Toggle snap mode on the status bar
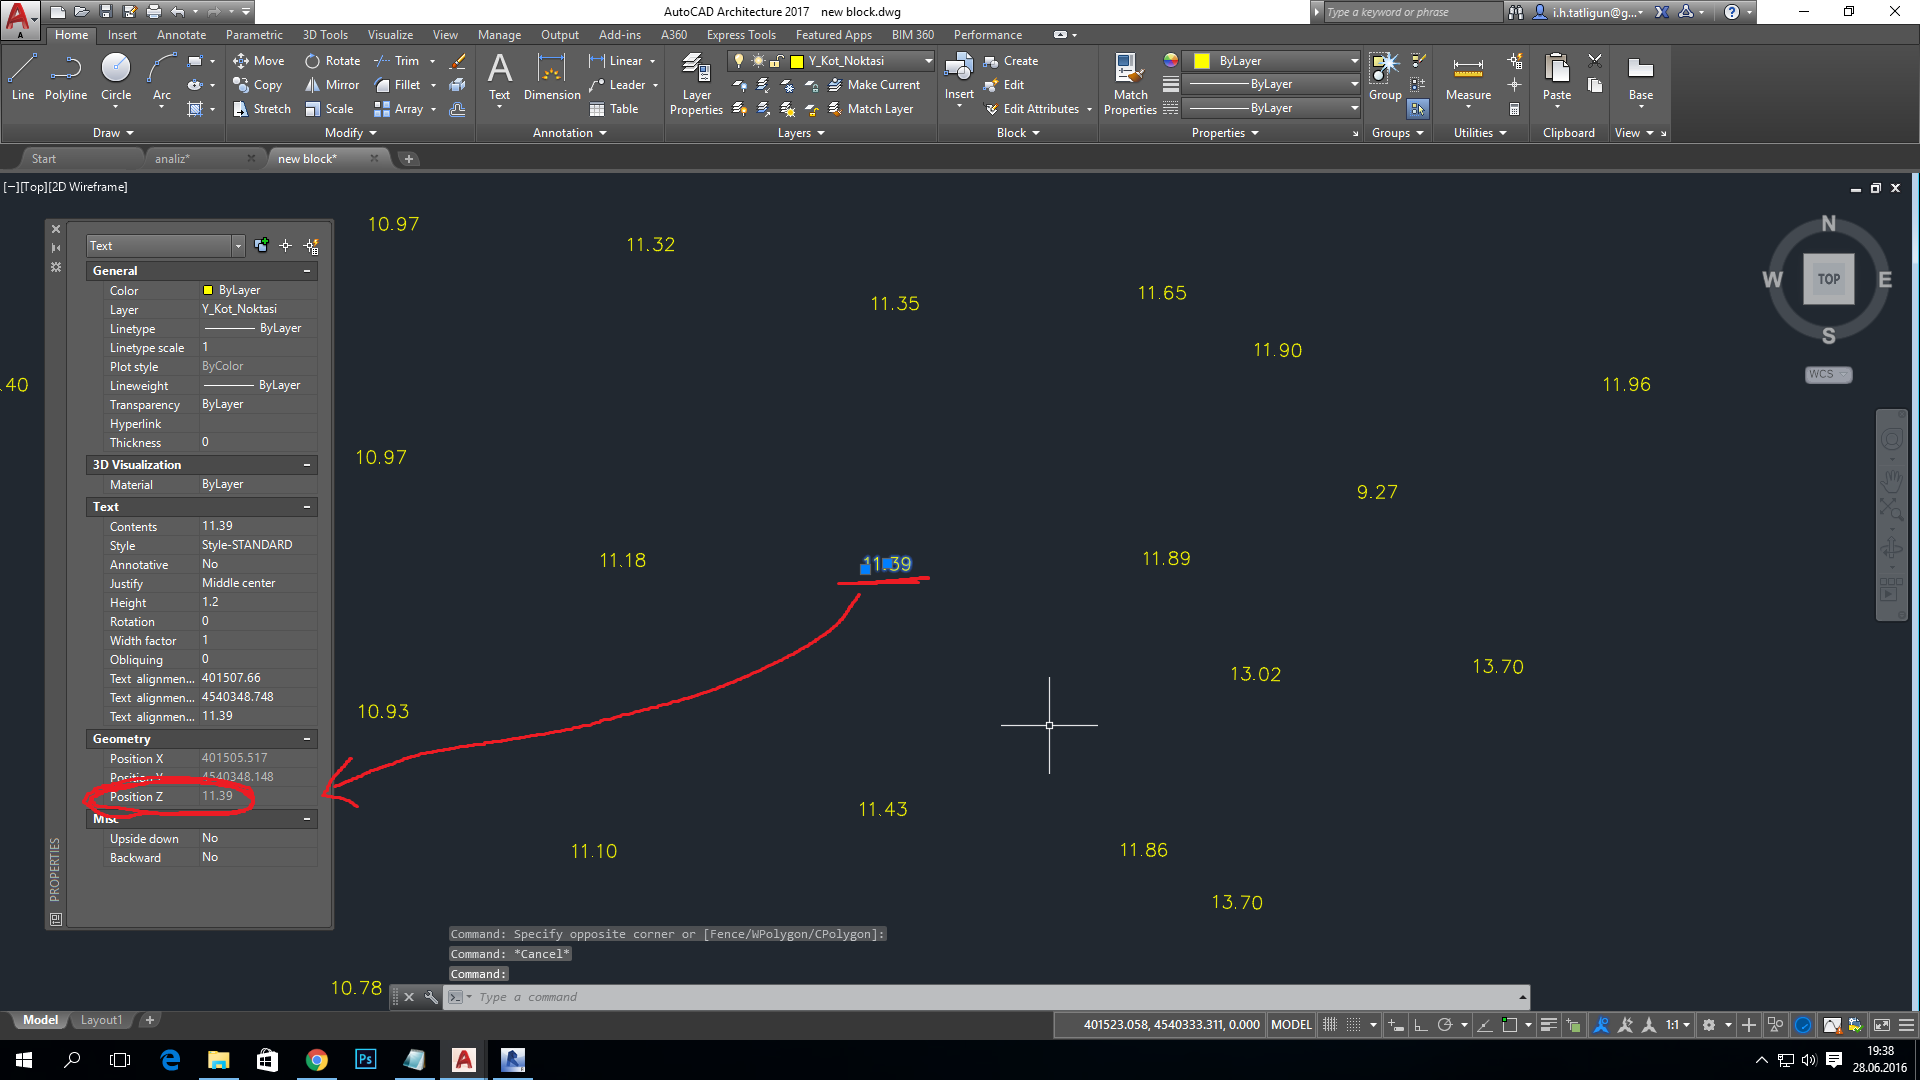The width and height of the screenshot is (1920, 1080). 1352,1024
